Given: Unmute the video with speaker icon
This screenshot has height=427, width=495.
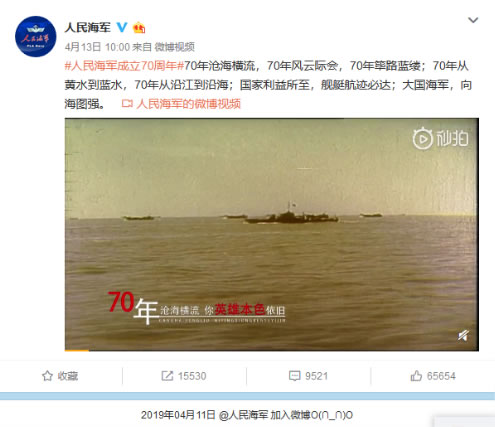Looking at the screenshot, I should [x=463, y=335].
